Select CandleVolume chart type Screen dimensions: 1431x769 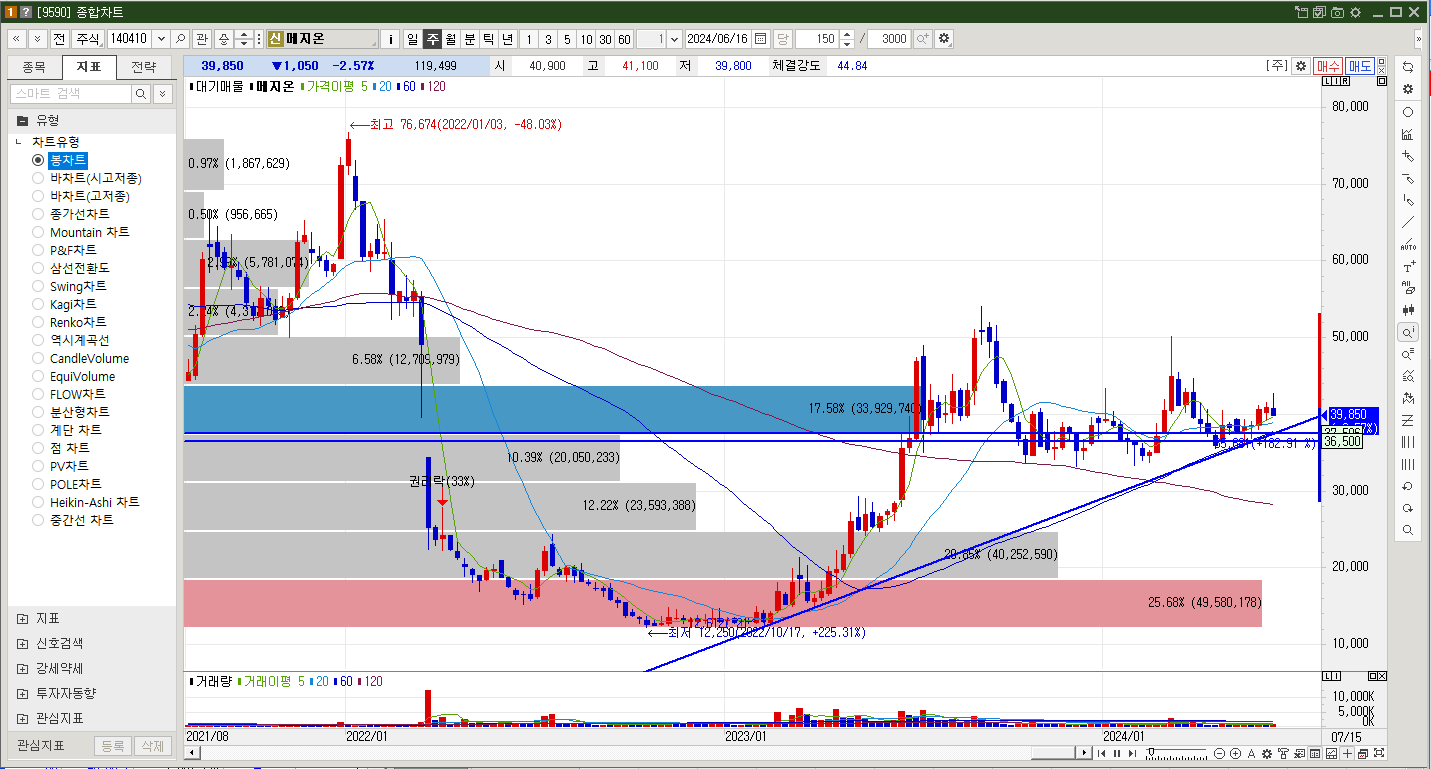click(x=38, y=358)
